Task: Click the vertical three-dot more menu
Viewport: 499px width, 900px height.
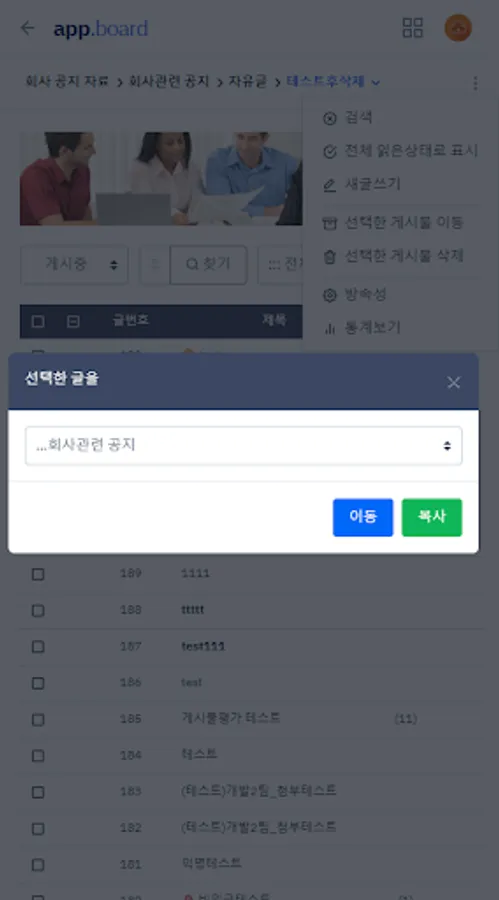Action: [475, 83]
